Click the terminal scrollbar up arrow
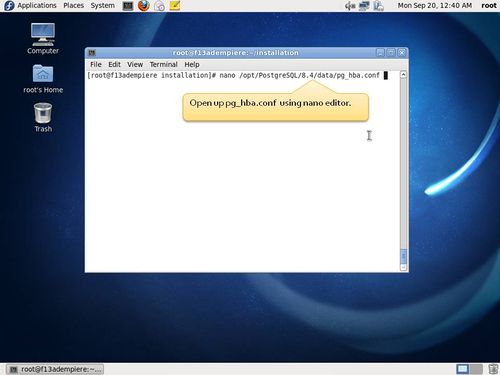500x375 pixels. point(403,75)
